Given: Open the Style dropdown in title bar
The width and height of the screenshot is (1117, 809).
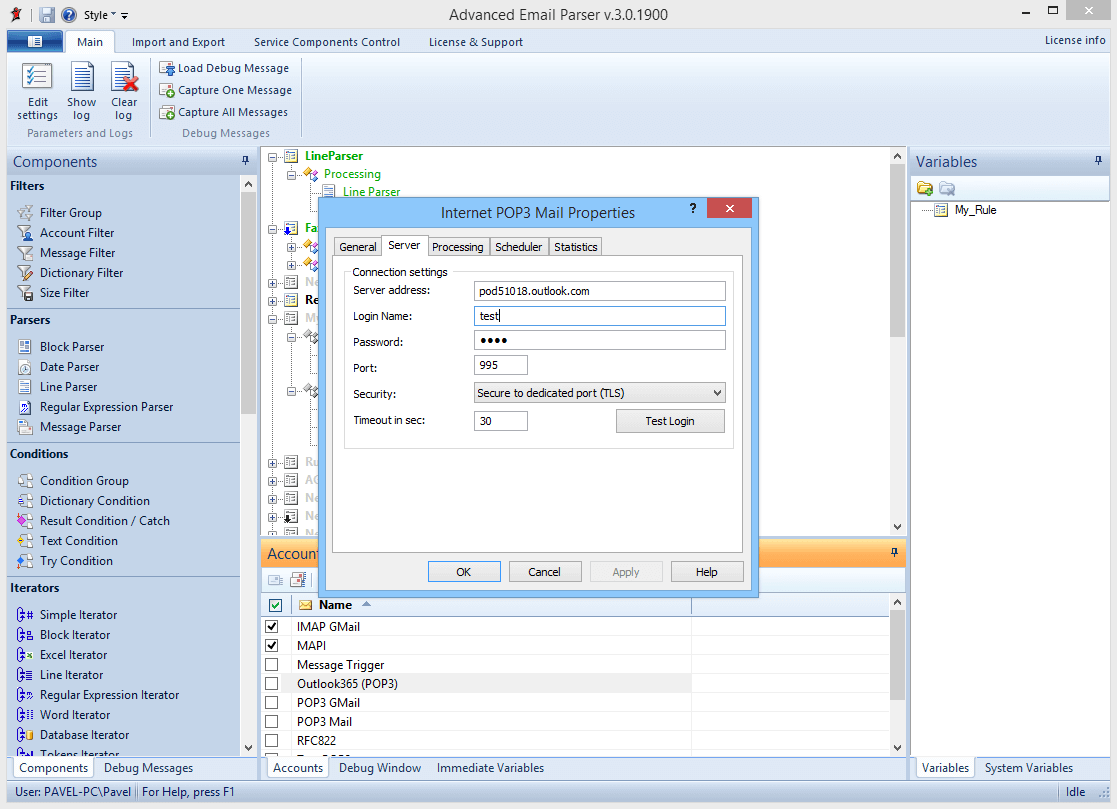Looking at the screenshot, I should click(100, 15).
